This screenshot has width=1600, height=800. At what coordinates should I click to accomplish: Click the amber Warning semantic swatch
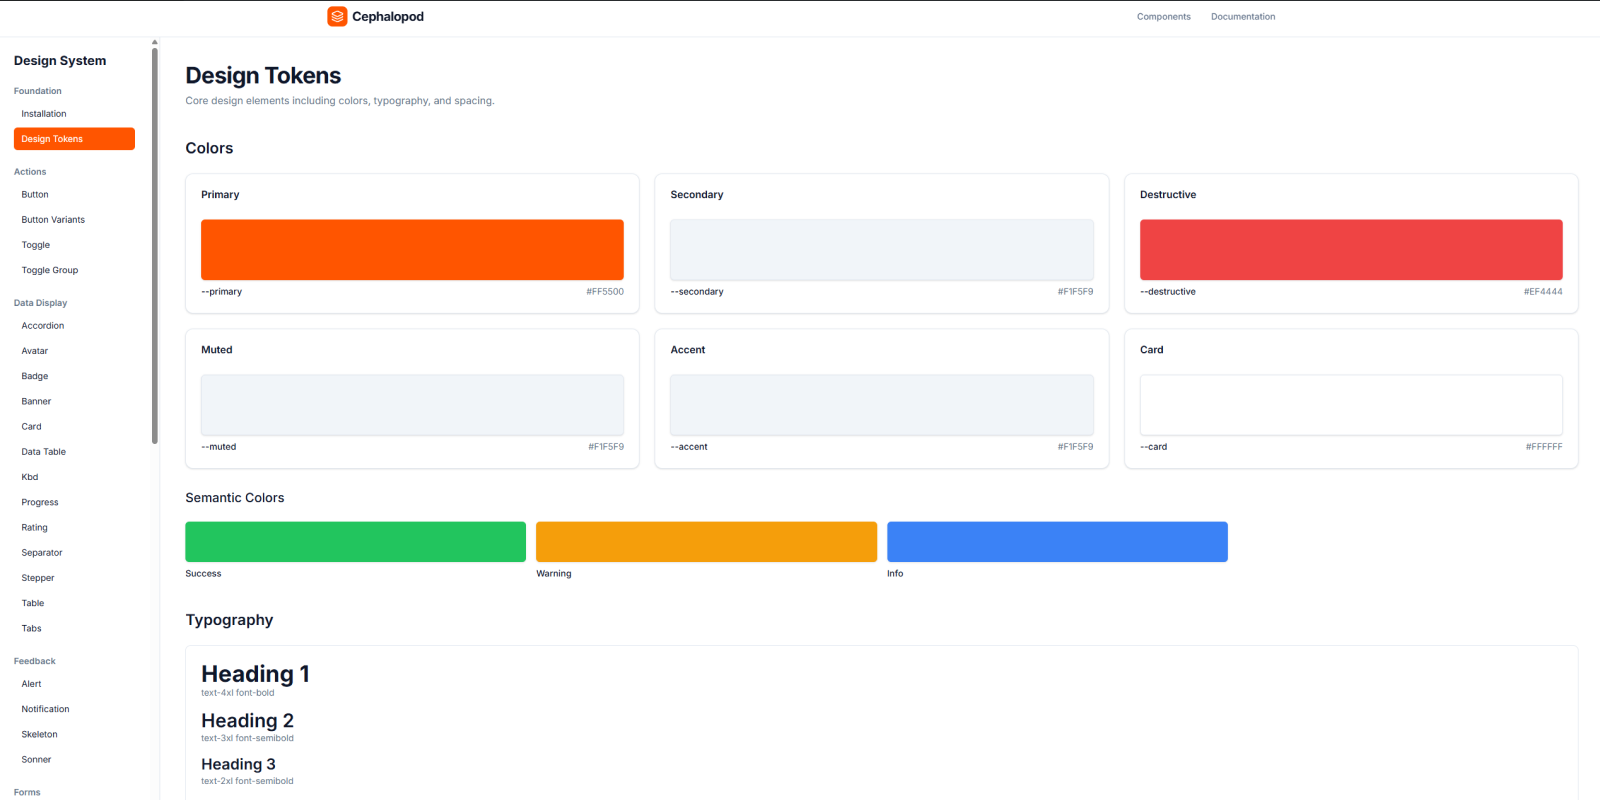click(x=706, y=542)
